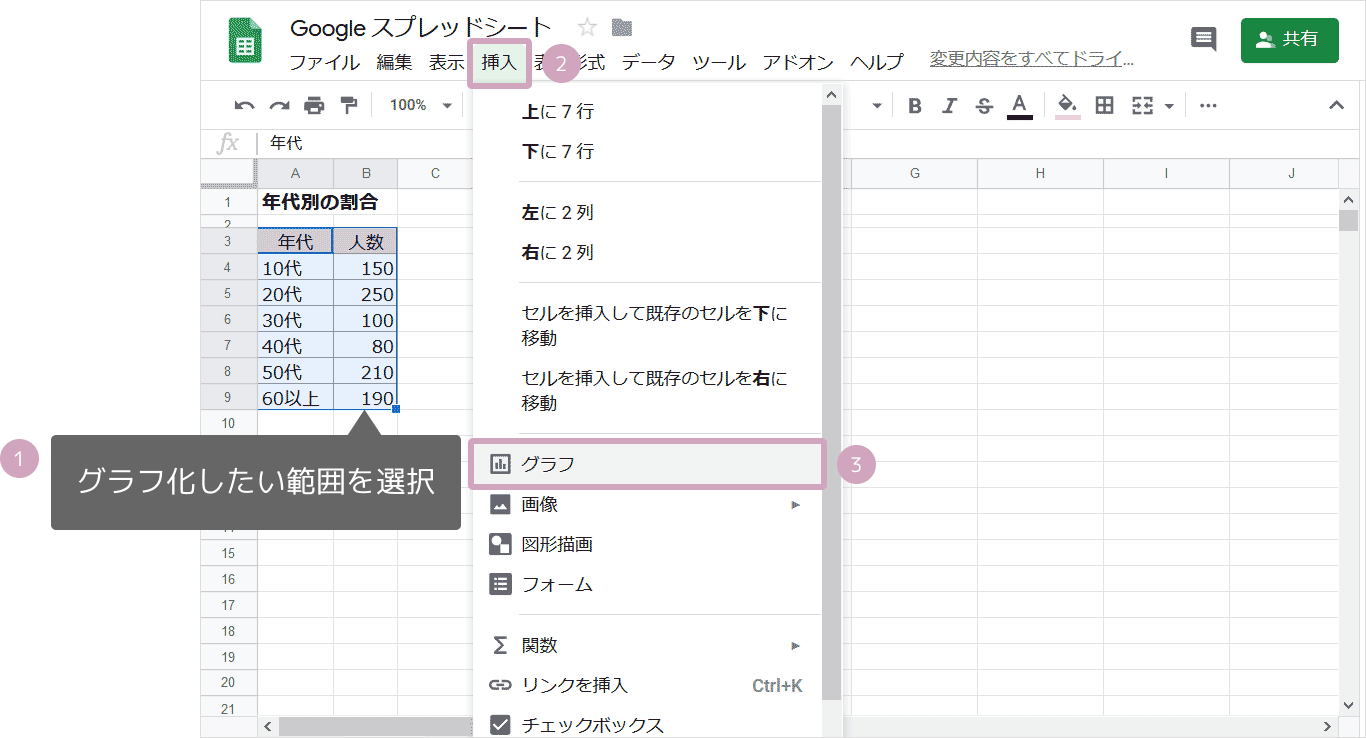The image size is (1366, 738).
Task: Open the cell borders tool
Action: [1104, 106]
